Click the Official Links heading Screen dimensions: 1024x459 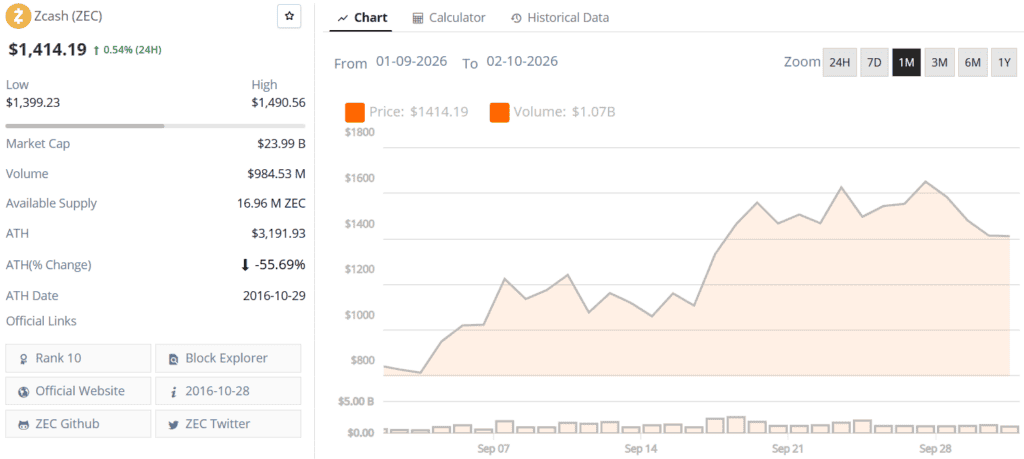[x=41, y=321]
